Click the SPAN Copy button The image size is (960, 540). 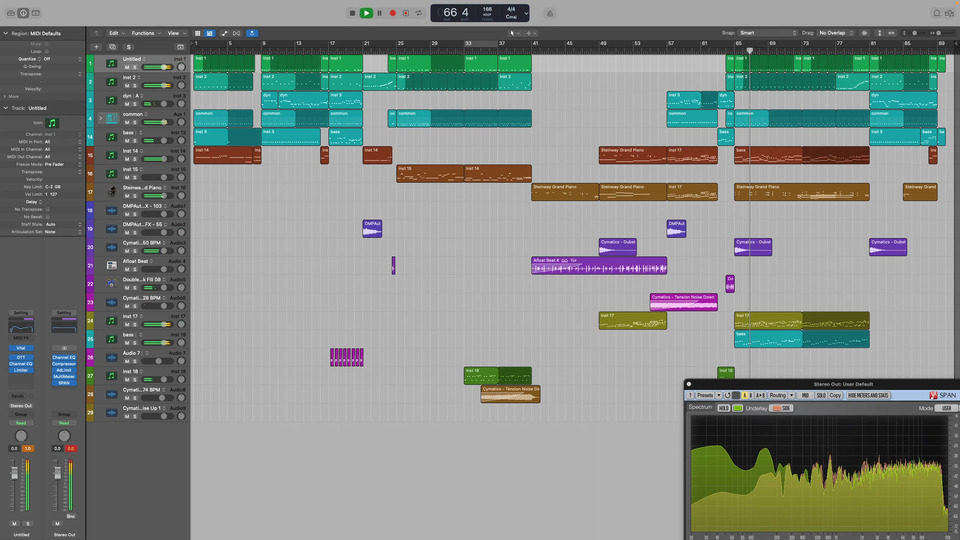pyautogui.click(x=835, y=396)
